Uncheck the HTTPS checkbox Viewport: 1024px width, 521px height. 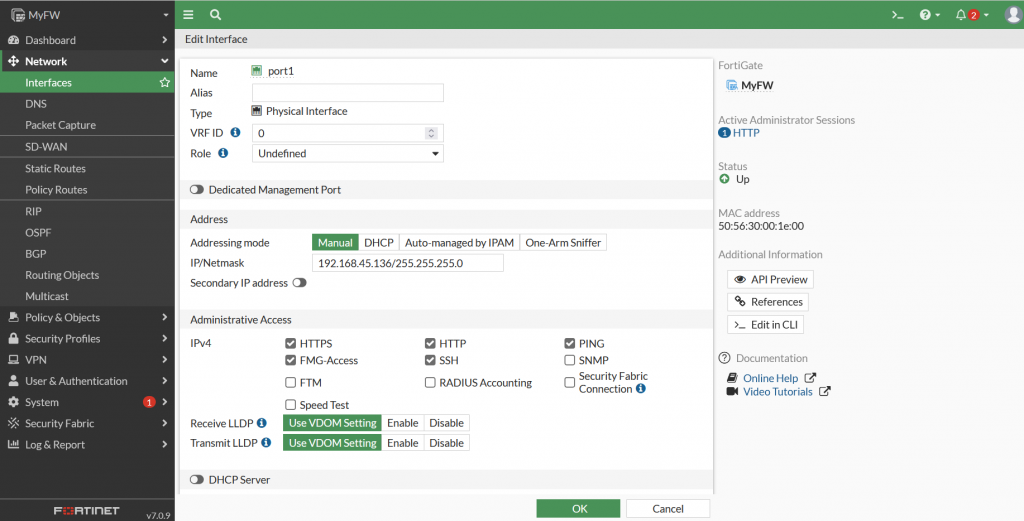(291, 343)
